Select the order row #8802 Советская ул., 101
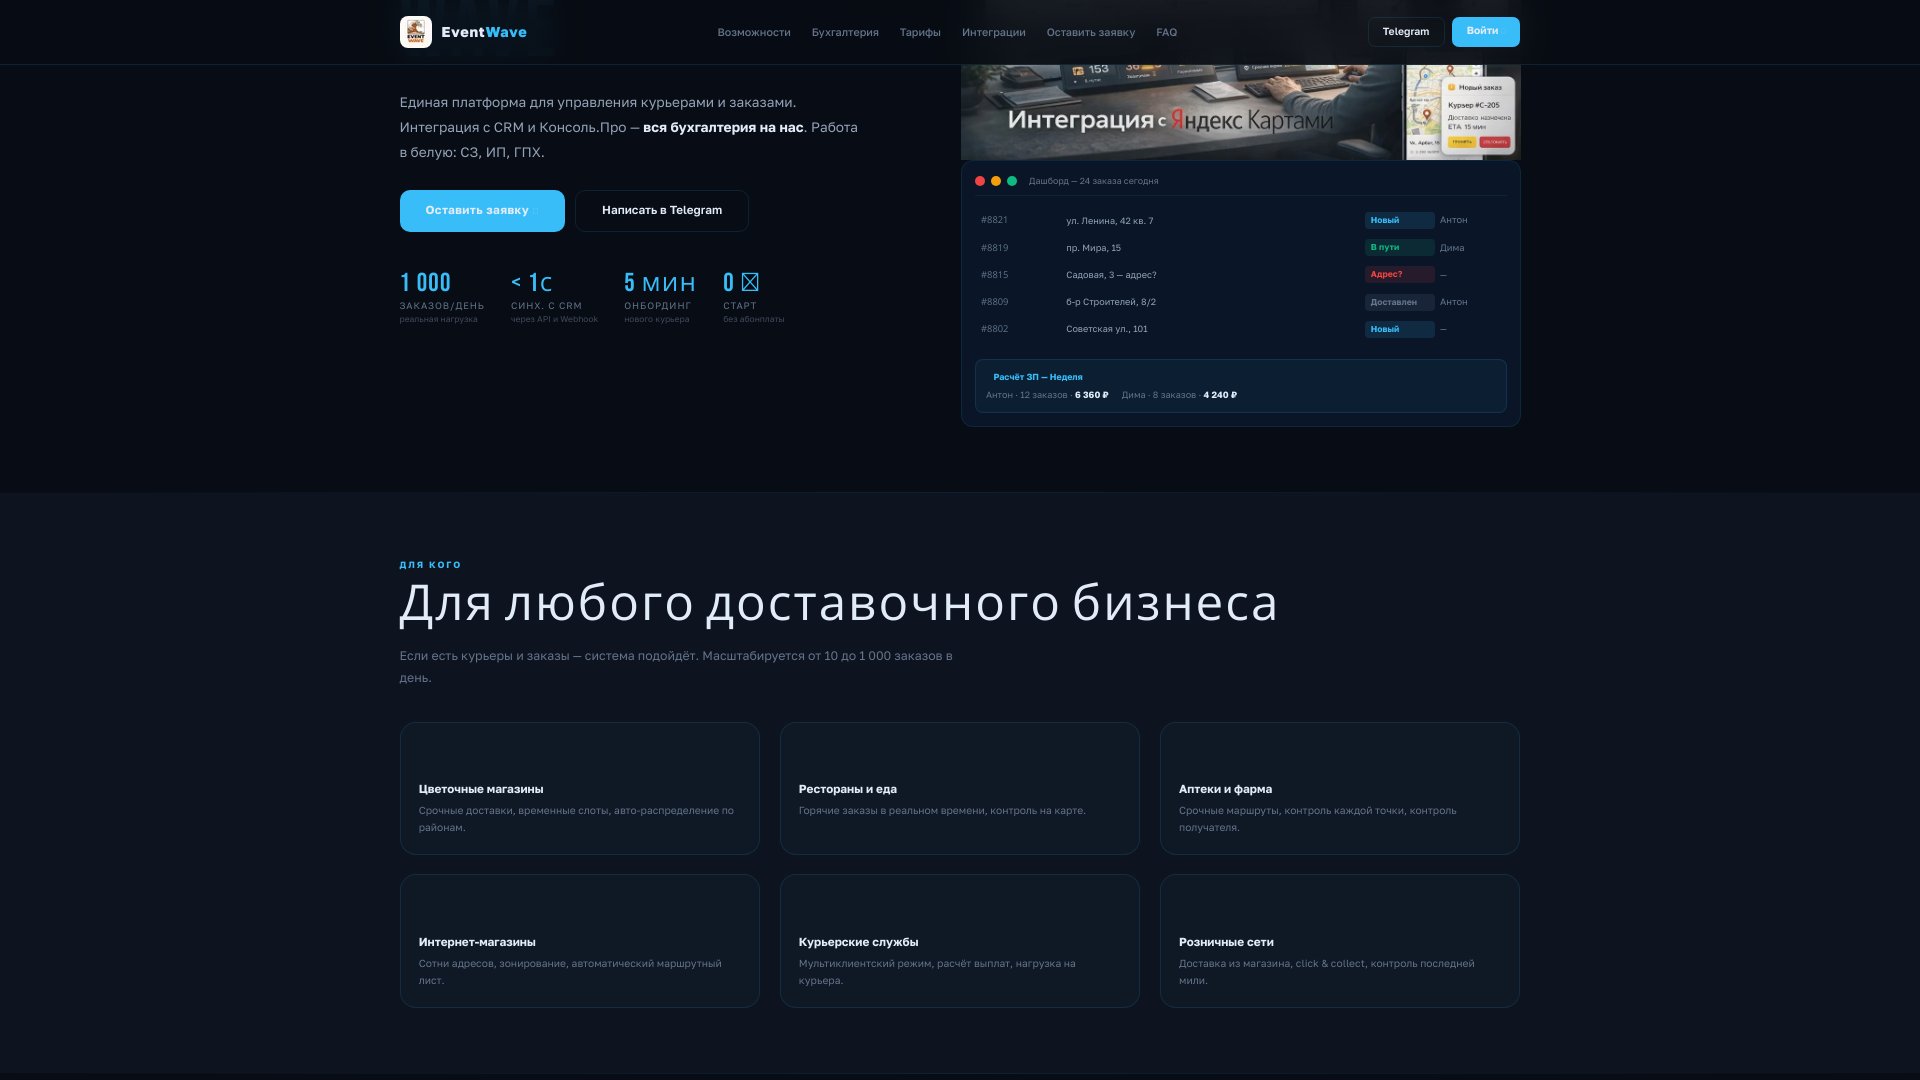 click(1200, 328)
